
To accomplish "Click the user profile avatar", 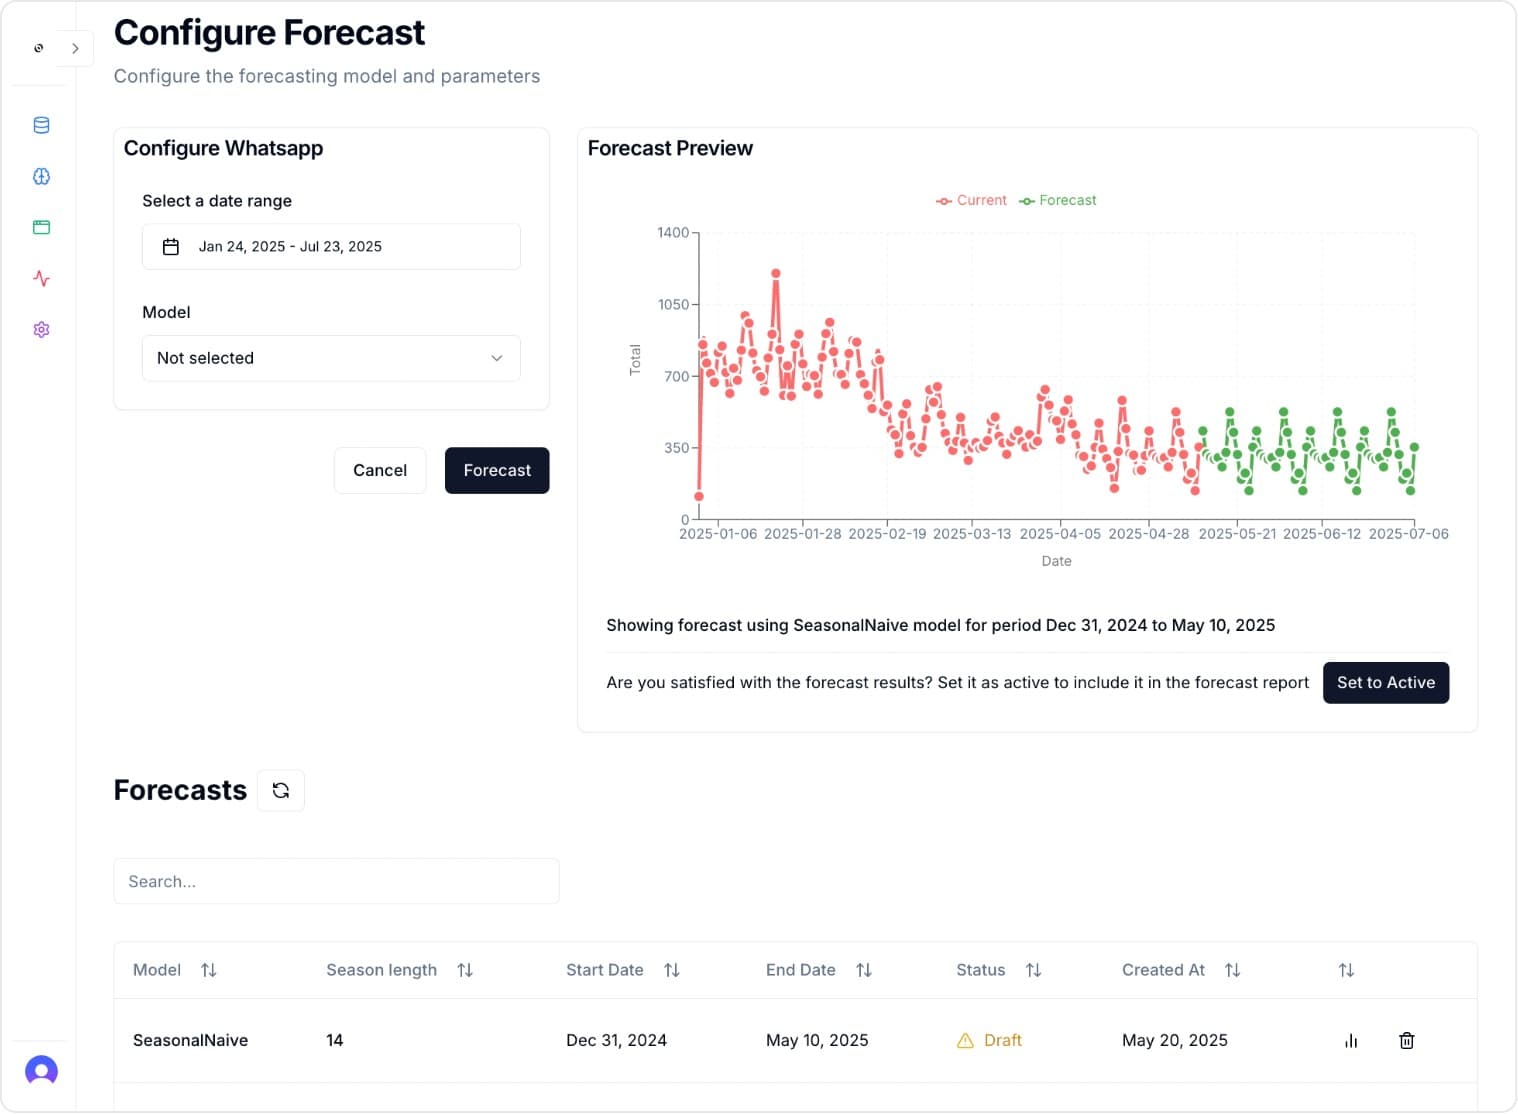I will click(41, 1071).
